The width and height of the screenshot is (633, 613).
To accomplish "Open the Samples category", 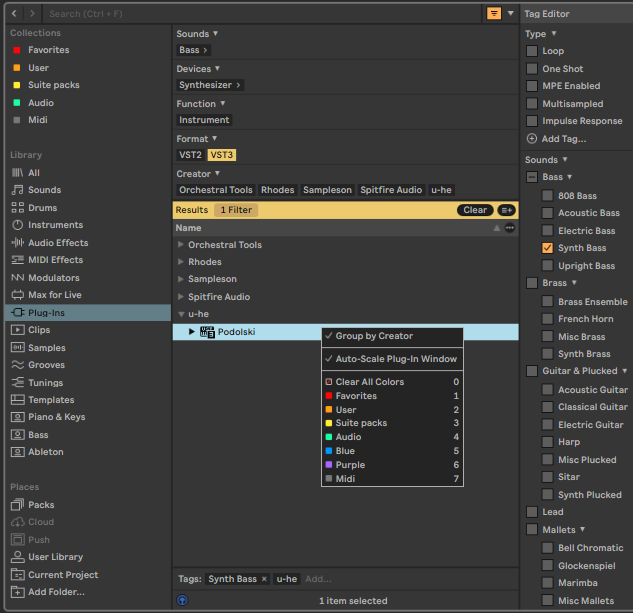I will pos(46,348).
